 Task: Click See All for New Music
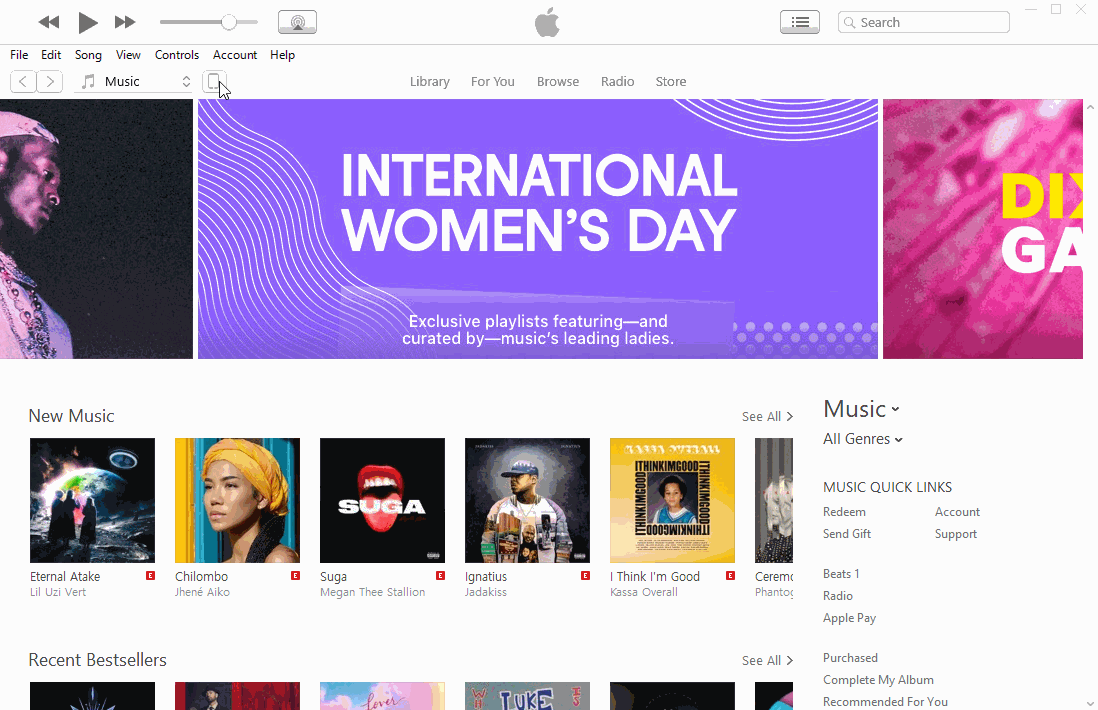tap(767, 417)
